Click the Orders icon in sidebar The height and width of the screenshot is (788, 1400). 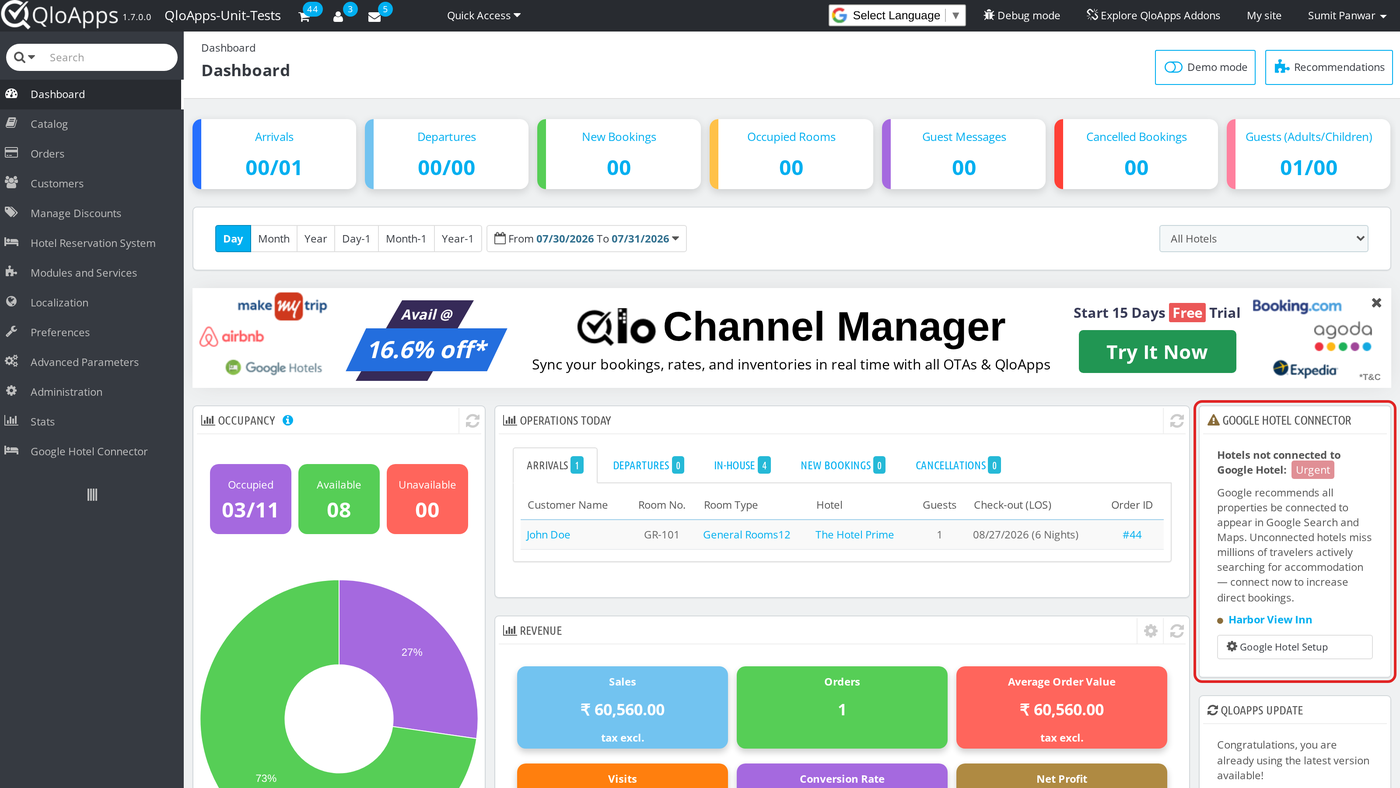click(11, 154)
